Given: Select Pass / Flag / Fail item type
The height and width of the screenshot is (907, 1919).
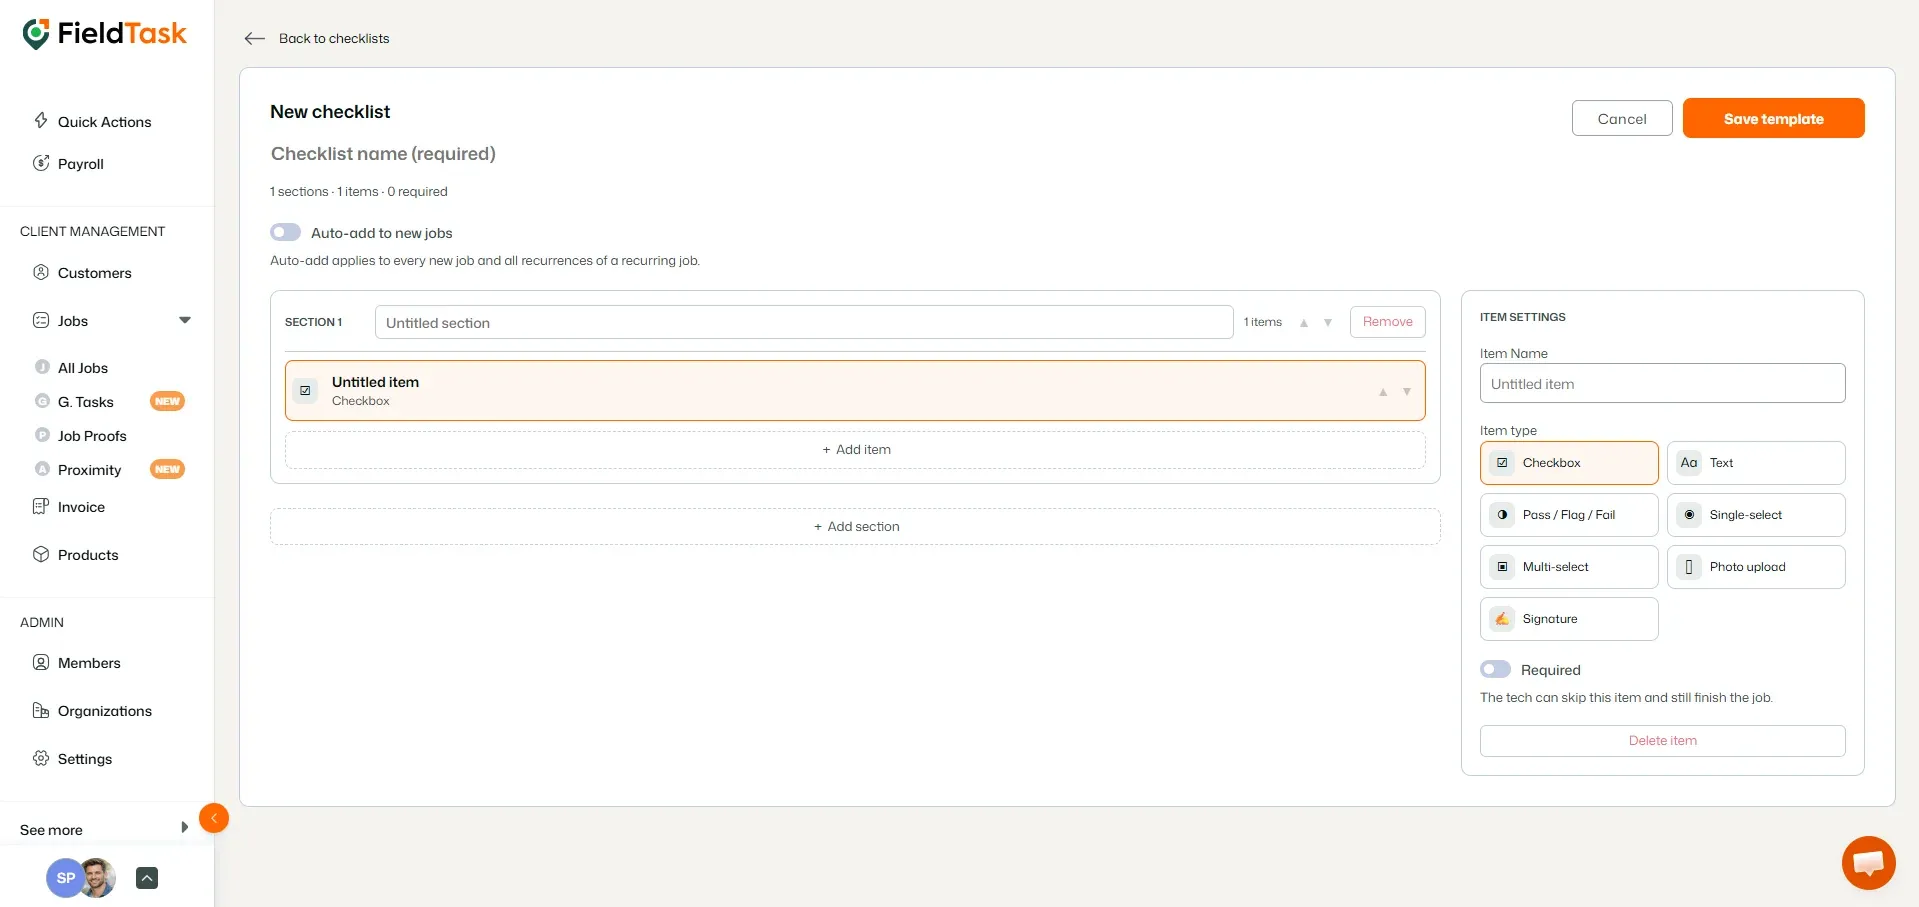Looking at the screenshot, I should (1569, 515).
